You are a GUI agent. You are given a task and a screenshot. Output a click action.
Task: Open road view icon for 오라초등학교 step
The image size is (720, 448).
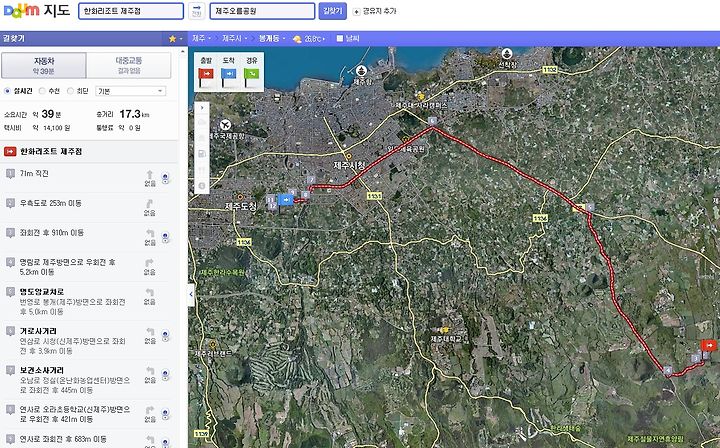pos(166,414)
